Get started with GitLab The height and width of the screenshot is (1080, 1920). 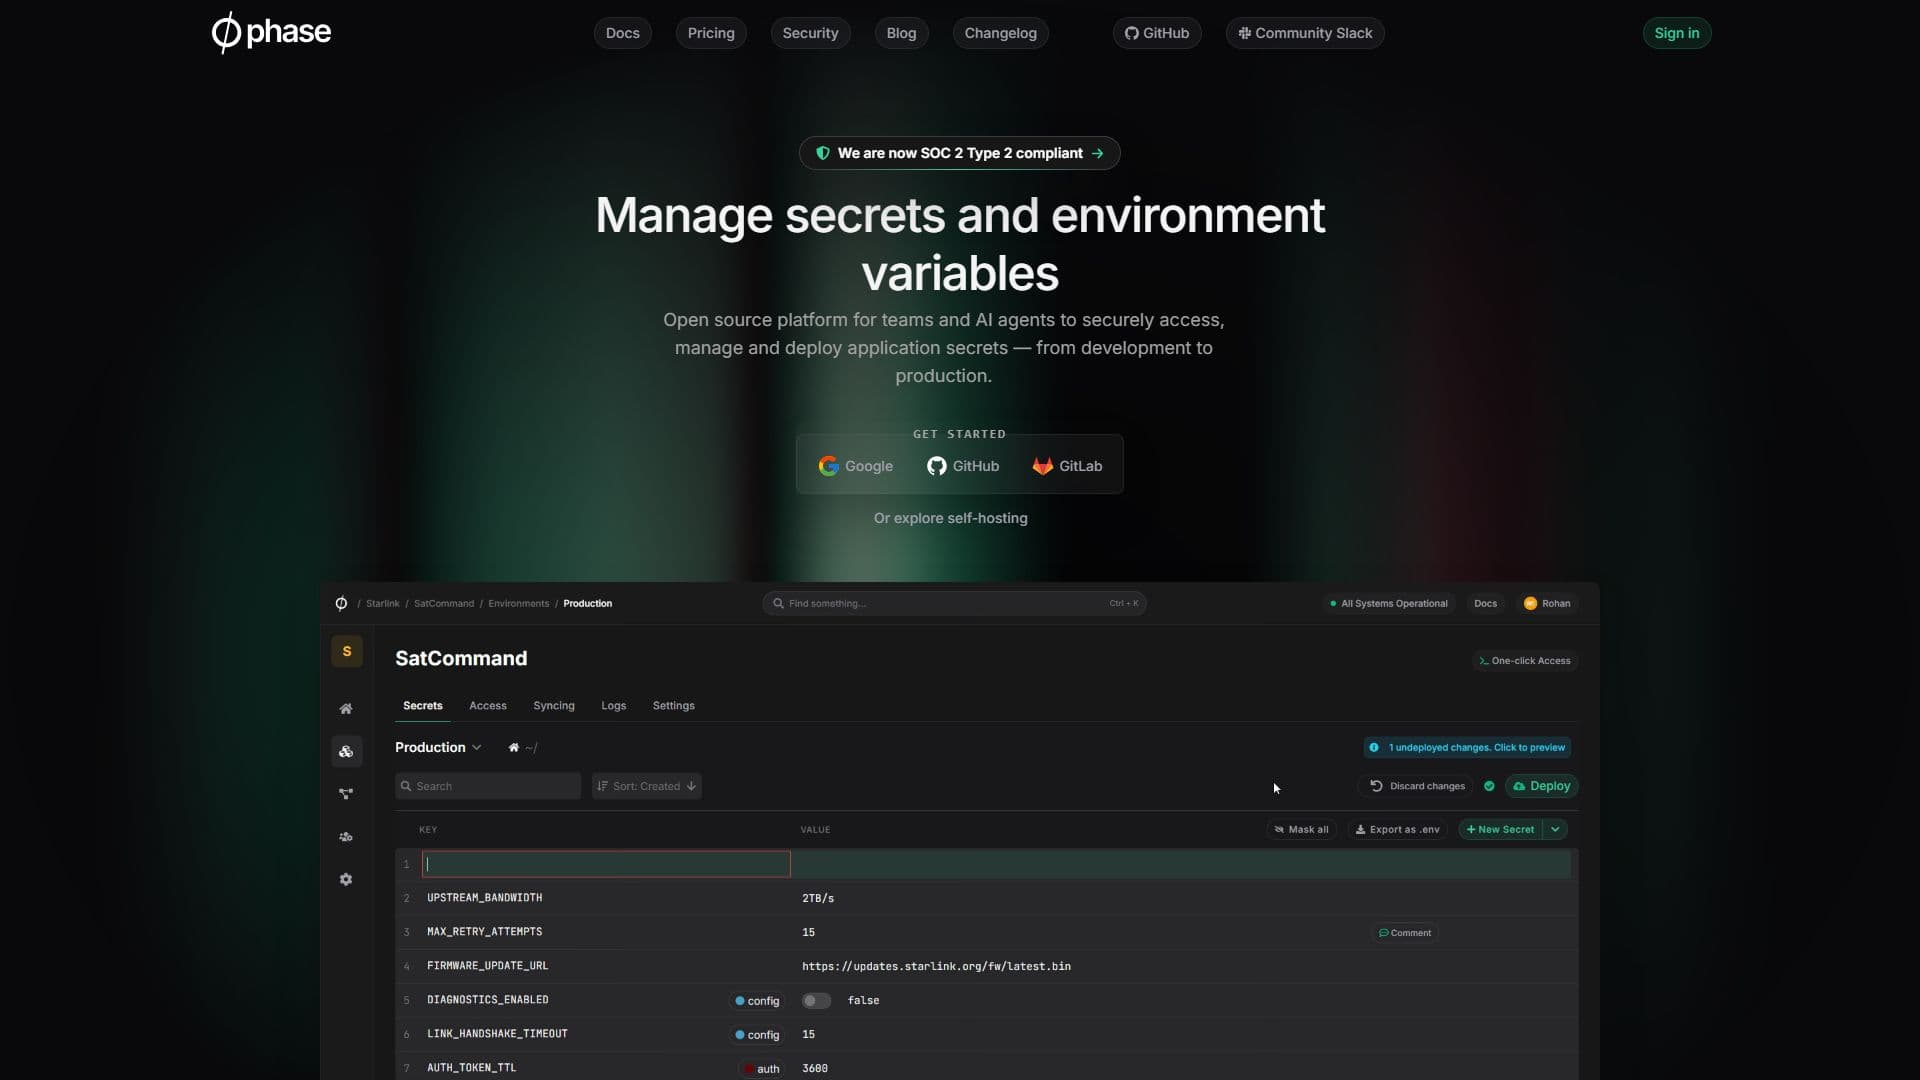pos(1067,466)
